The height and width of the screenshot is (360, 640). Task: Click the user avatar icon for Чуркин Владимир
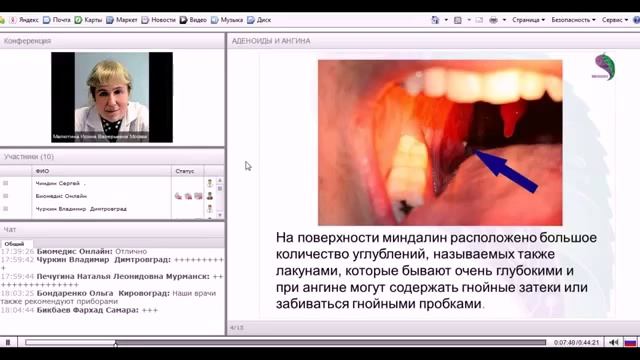pyautogui.click(x=210, y=209)
